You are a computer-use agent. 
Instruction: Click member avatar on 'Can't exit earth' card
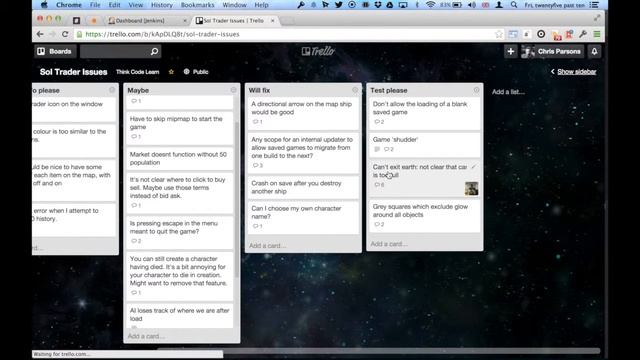pyautogui.click(x=471, y=189)
